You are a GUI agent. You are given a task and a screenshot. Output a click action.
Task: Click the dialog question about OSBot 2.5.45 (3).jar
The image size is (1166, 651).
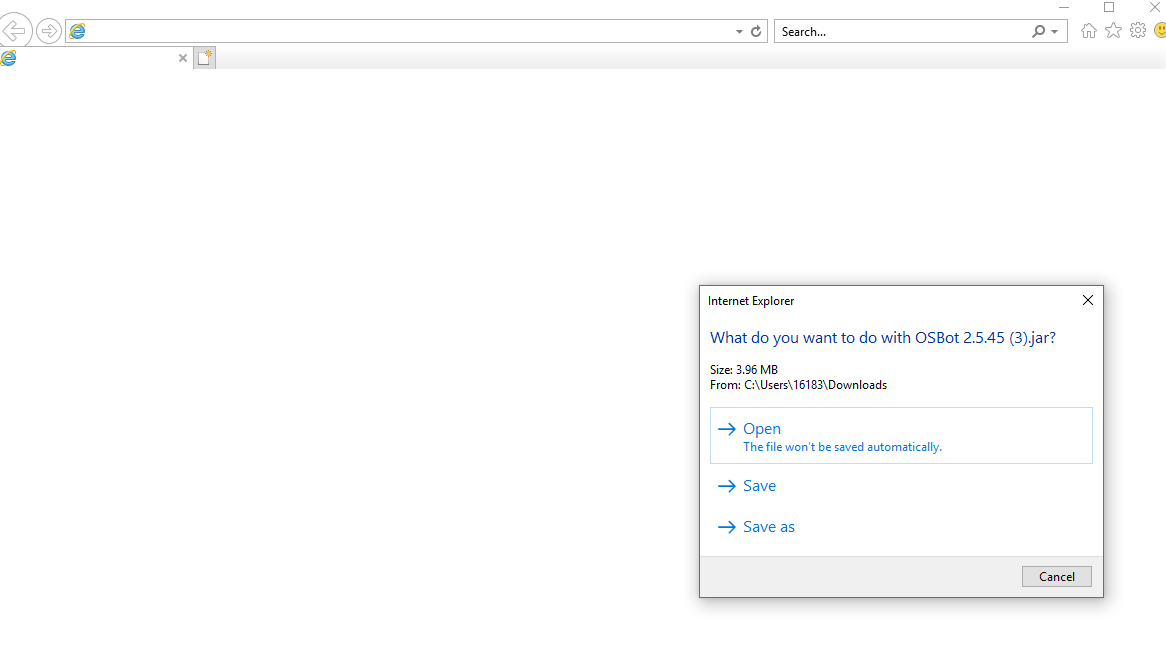(x=883, y=338)
